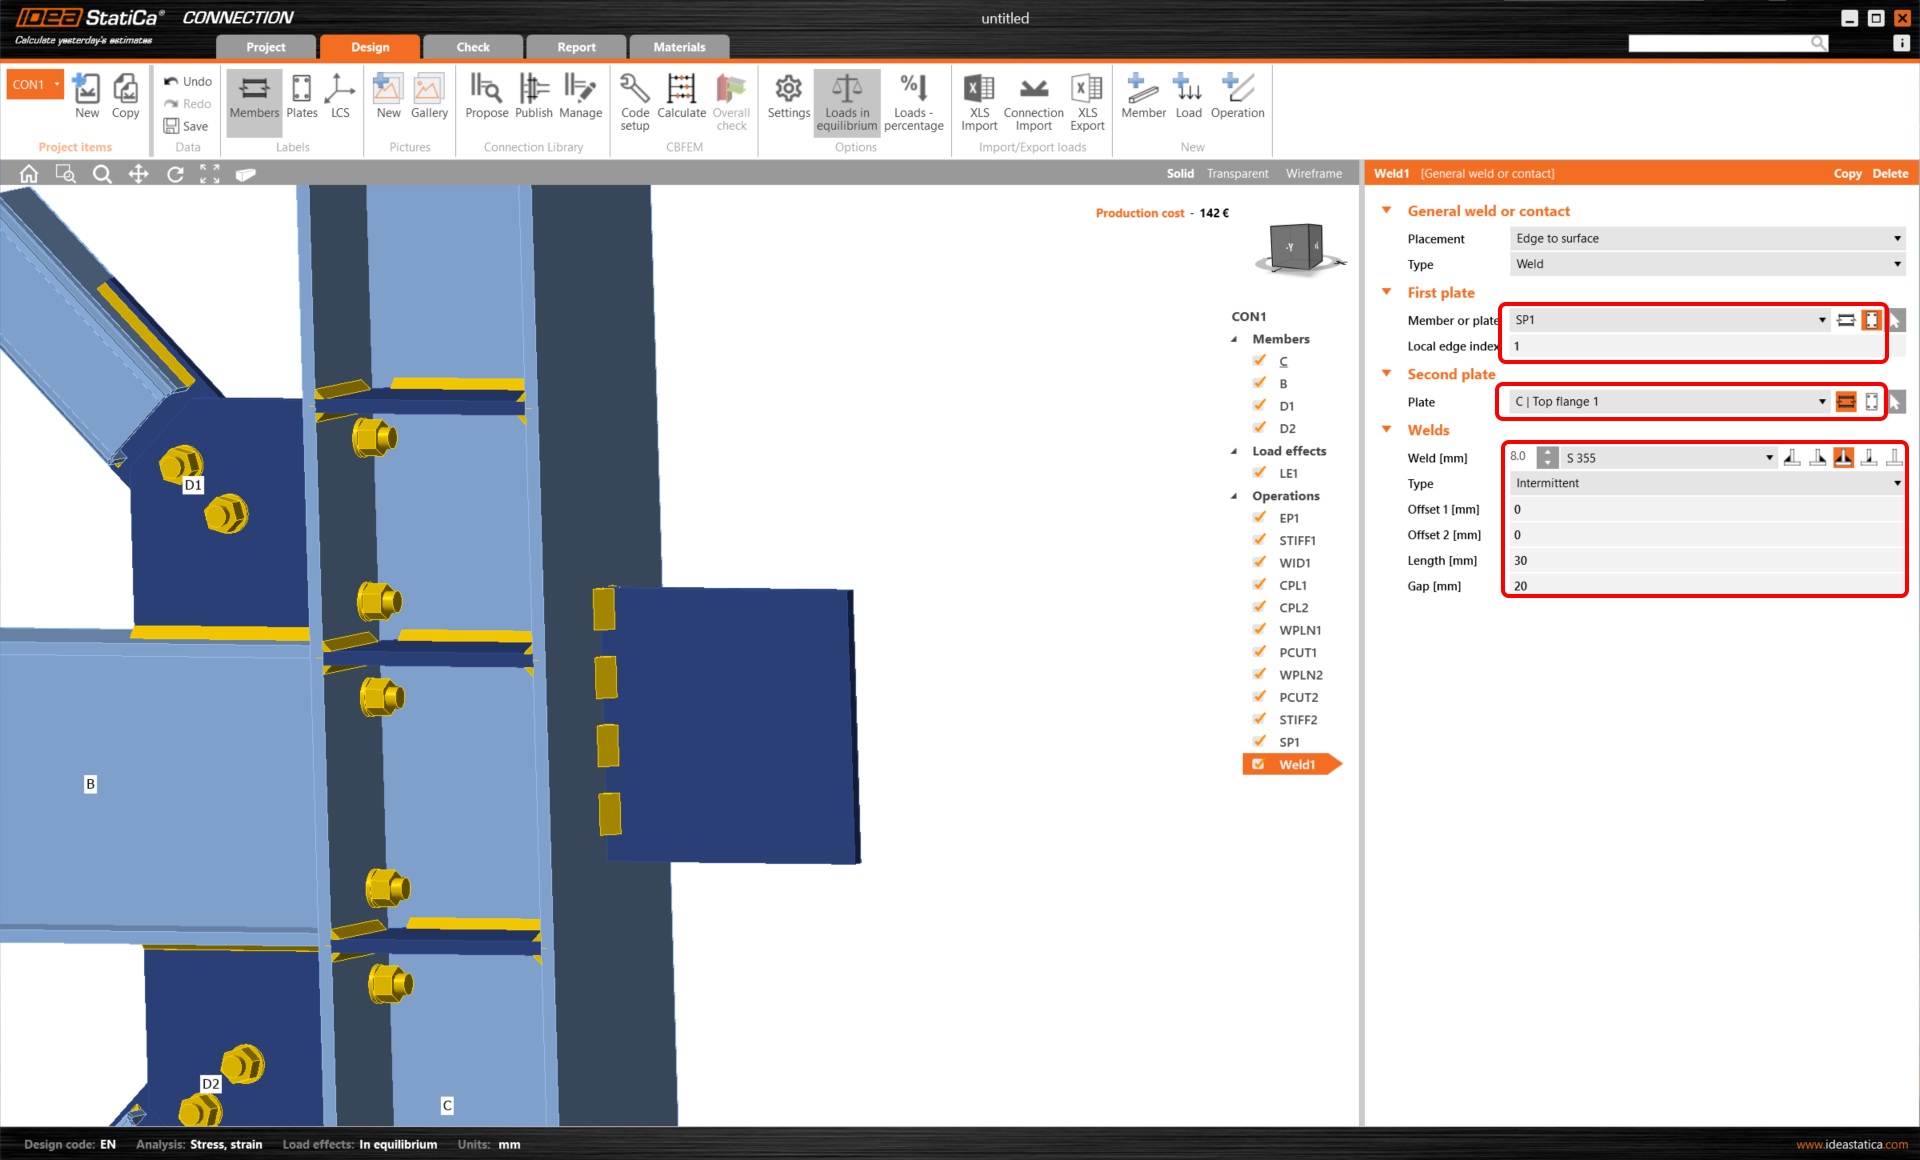
Task: Open the Materials ribbon tab
Action: click(679, 46)
